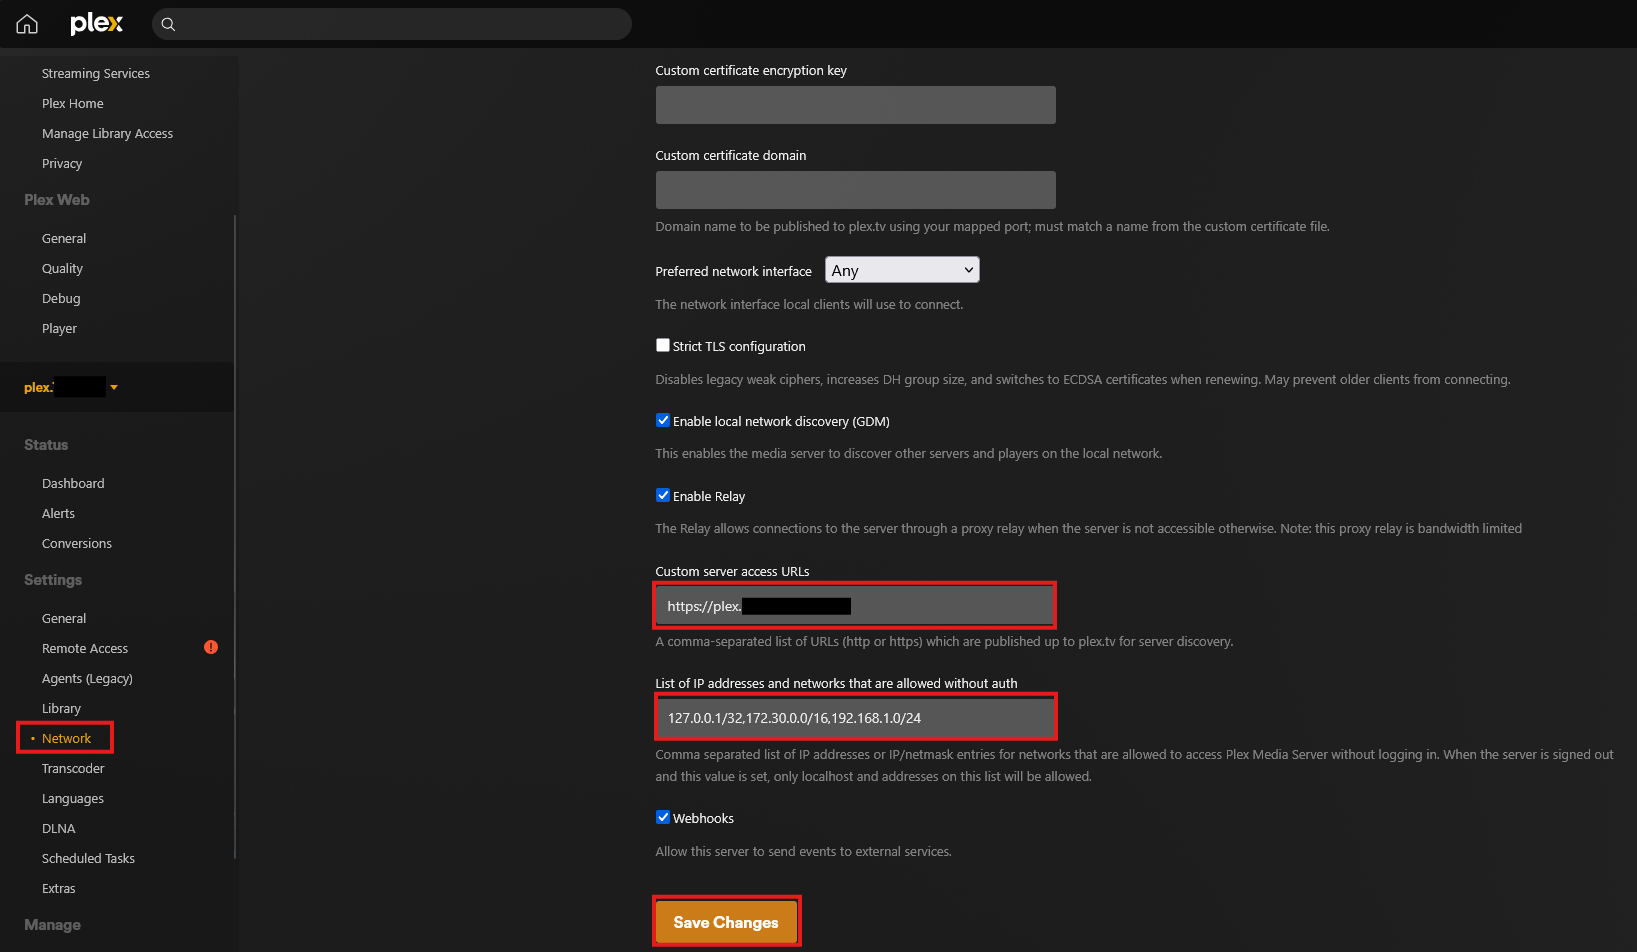Select General under Plex Web
Screen dimensions: 1637x952
(64, 238)
